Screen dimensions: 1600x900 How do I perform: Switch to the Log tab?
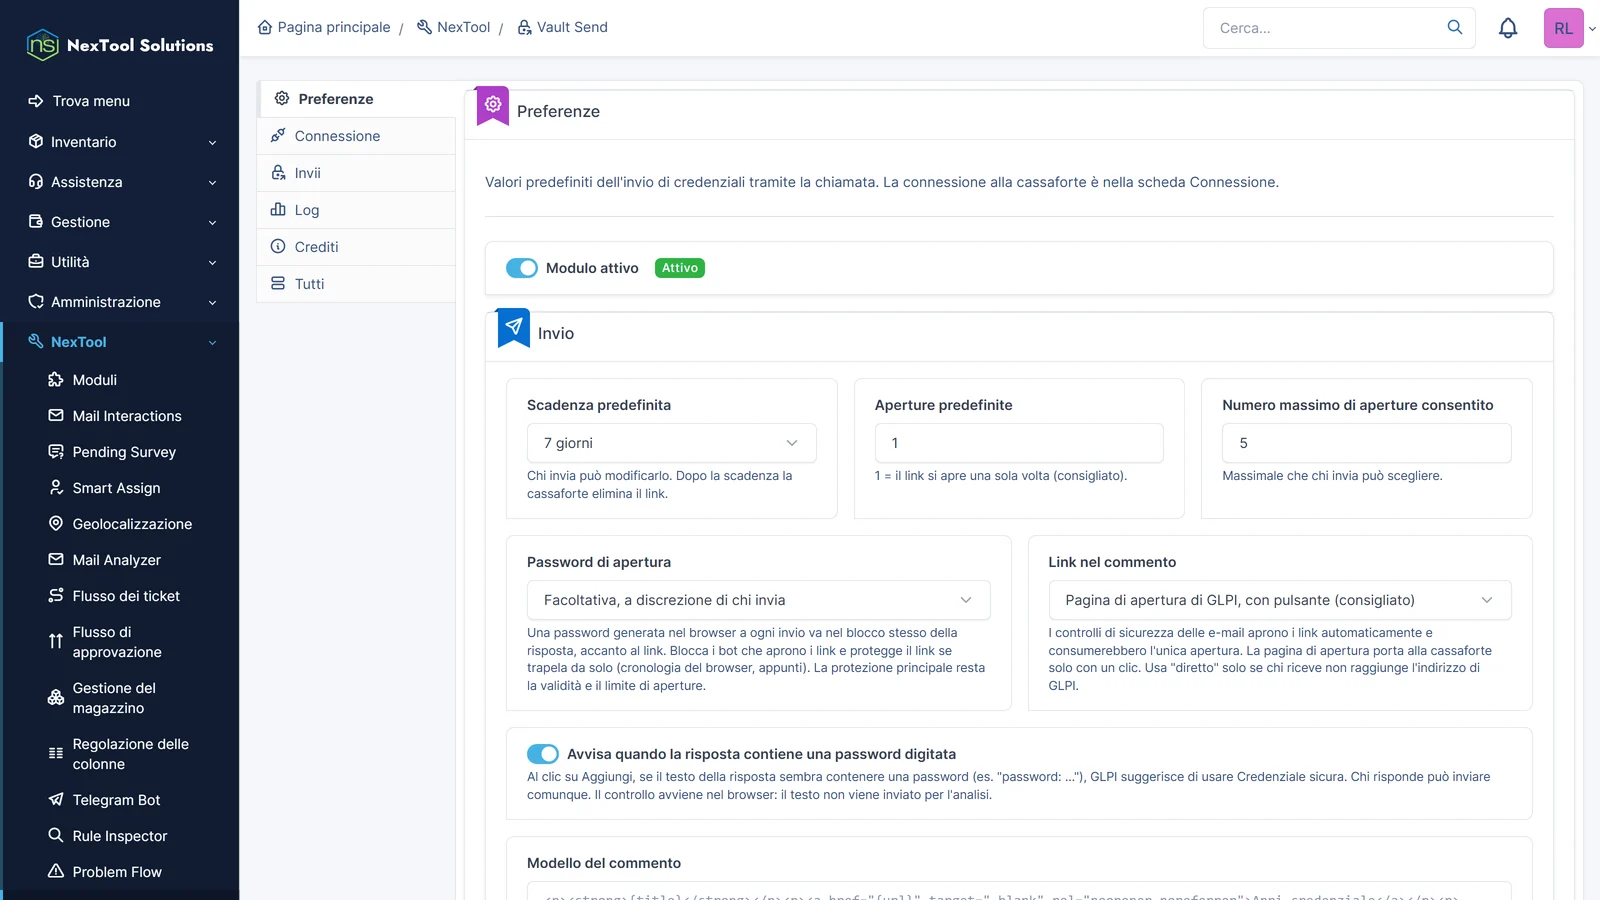[x=356, y=210]
